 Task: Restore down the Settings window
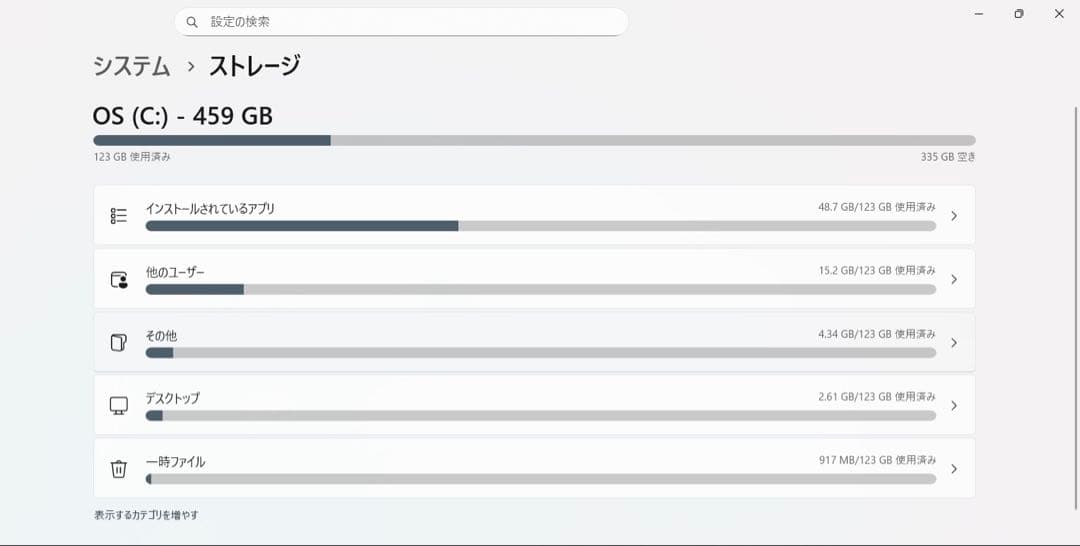point(1019,14)
